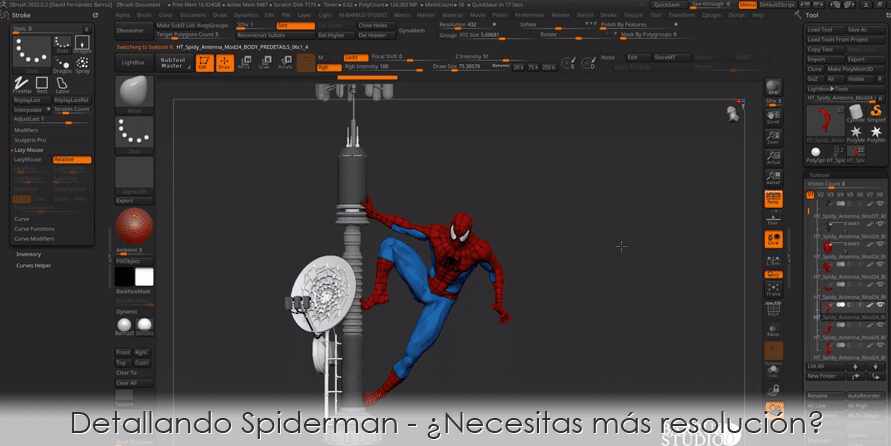This screenshot has width=891, height=446.
Task: Open the Transform menu
Action: [x=681, y=15]
